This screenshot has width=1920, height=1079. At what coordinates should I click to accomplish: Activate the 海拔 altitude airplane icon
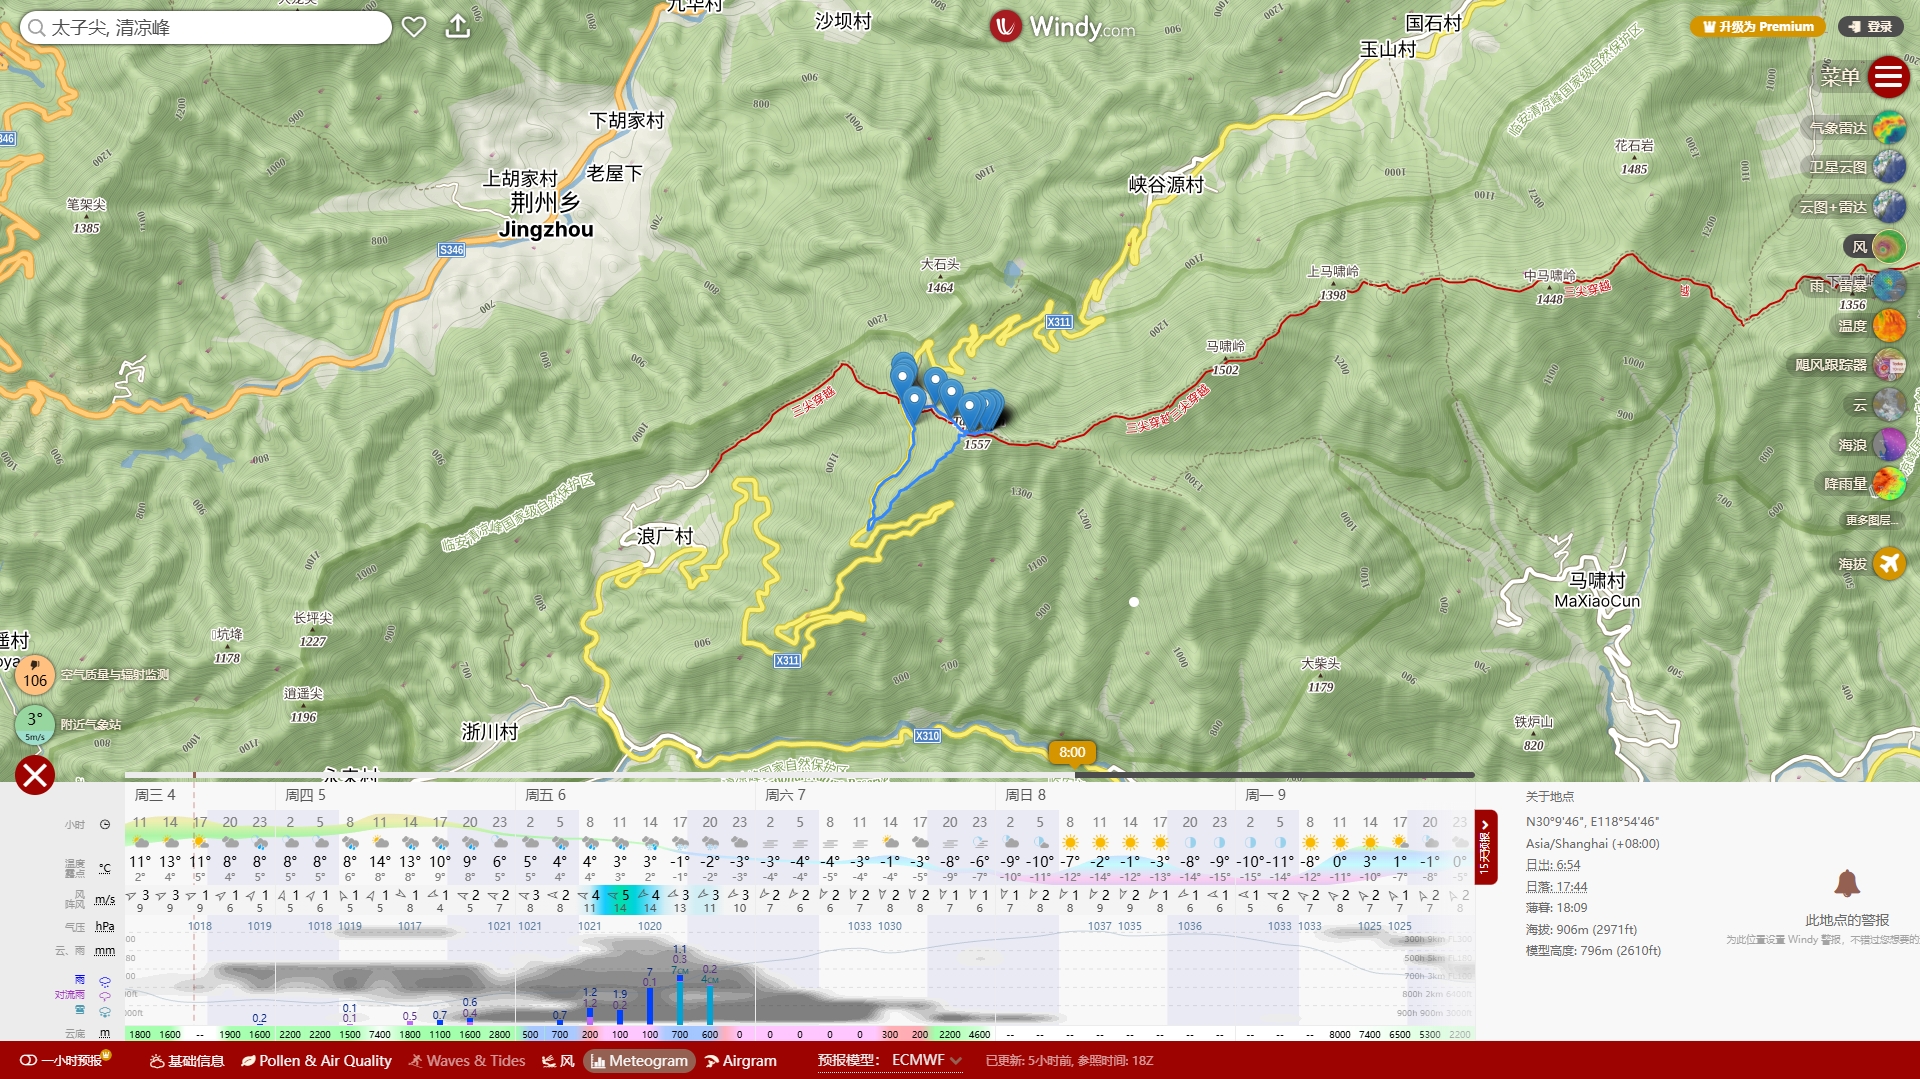(1888, 564)
